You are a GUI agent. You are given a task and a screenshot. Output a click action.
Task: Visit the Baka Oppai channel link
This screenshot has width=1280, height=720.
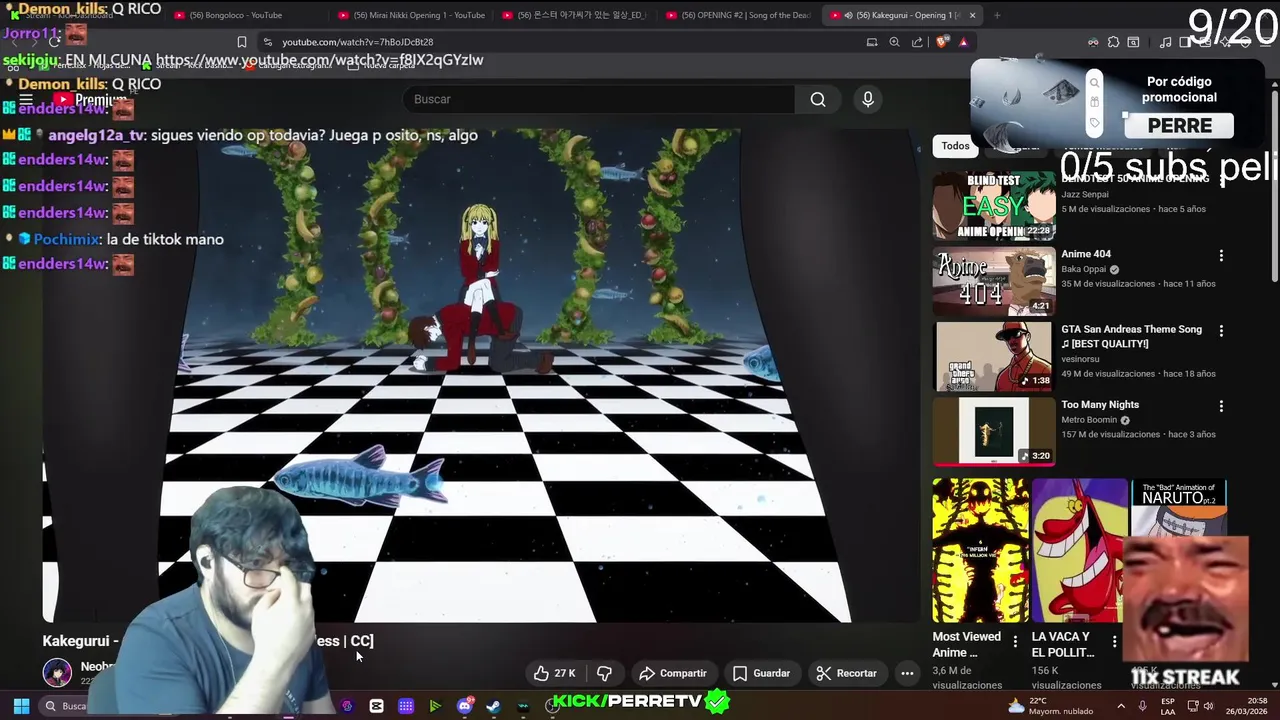pyautogui.click(x=1083, y=269)
